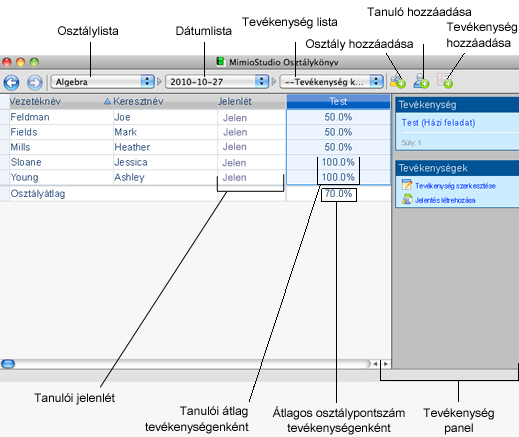Click the Tevékenységek panel header

pos(457,168)
